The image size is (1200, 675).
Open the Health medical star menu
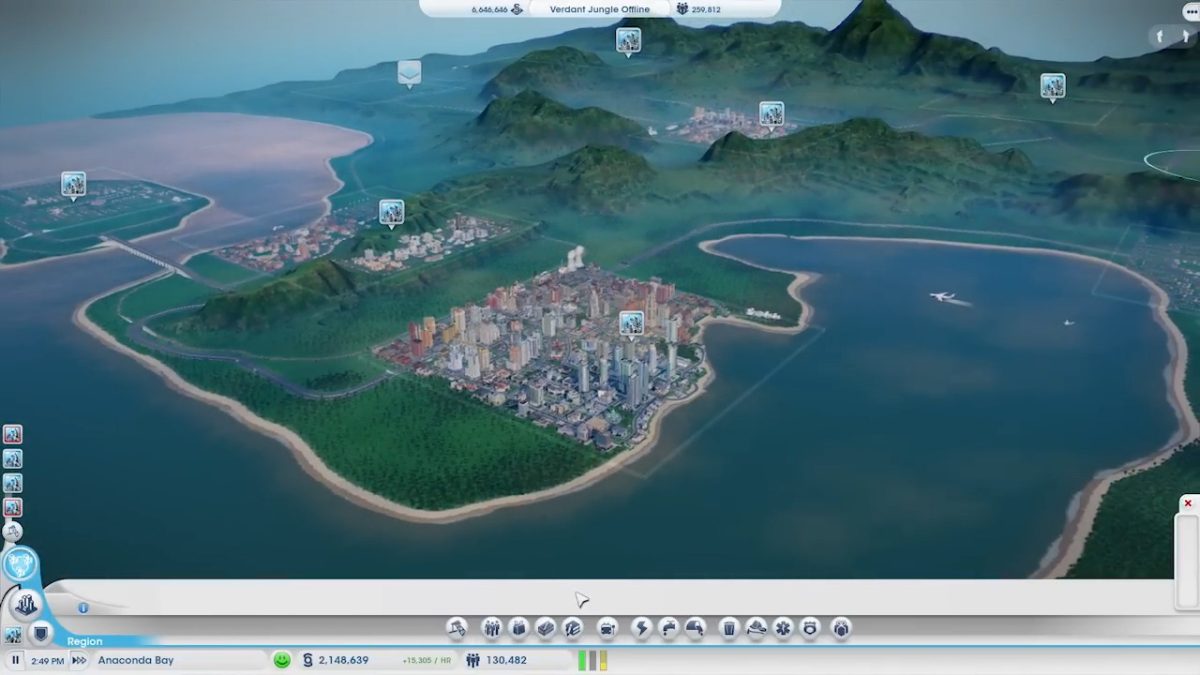783,628
